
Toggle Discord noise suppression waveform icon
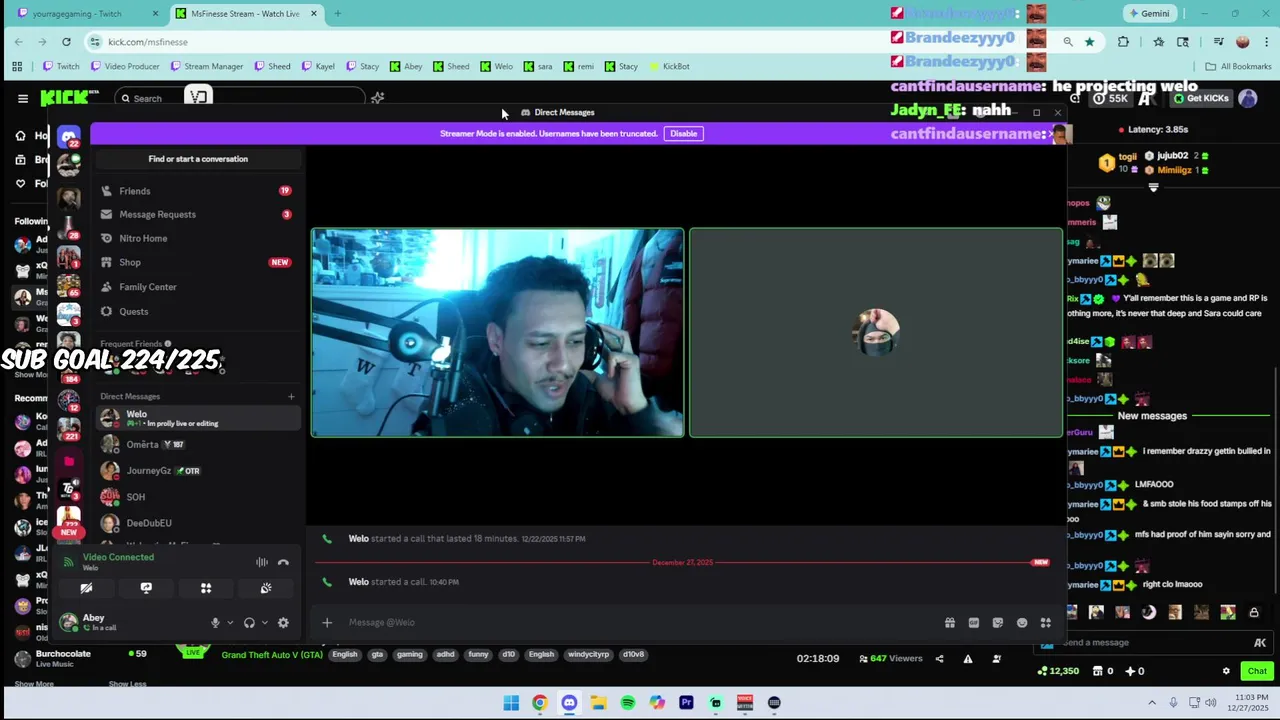coord(262,562)
